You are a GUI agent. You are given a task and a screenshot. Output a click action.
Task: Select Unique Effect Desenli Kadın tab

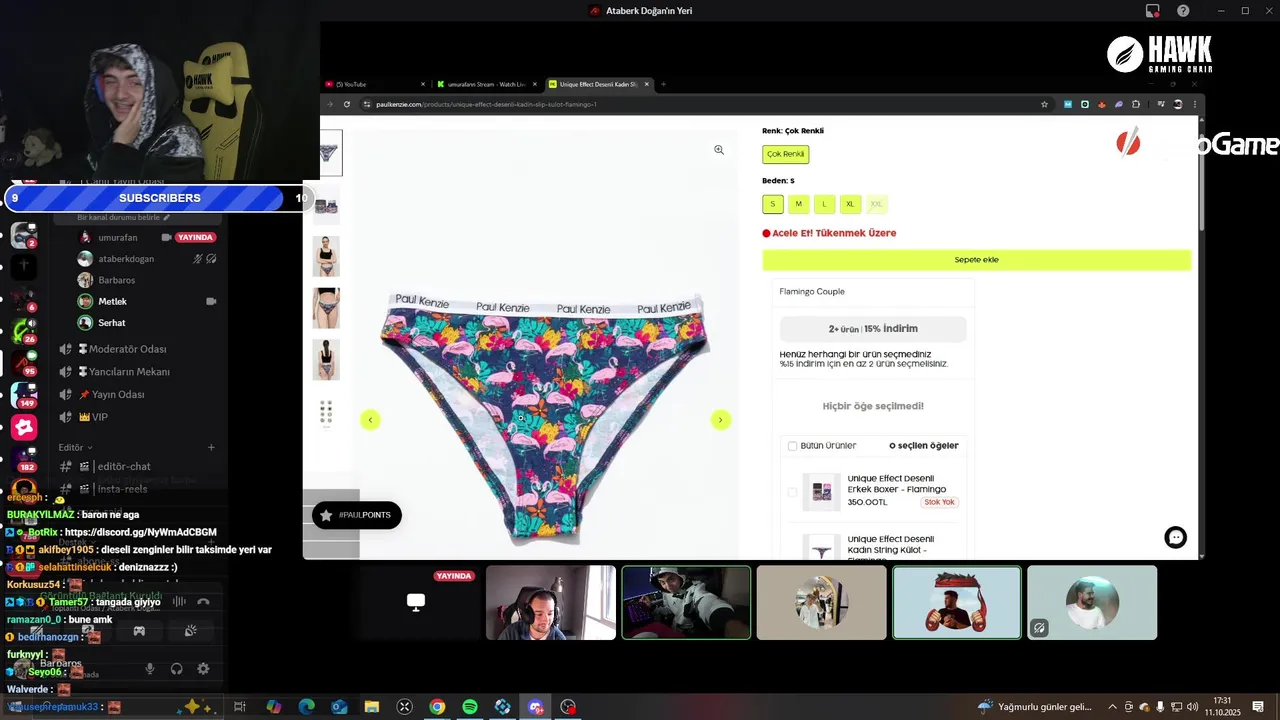tap(600, 85)
